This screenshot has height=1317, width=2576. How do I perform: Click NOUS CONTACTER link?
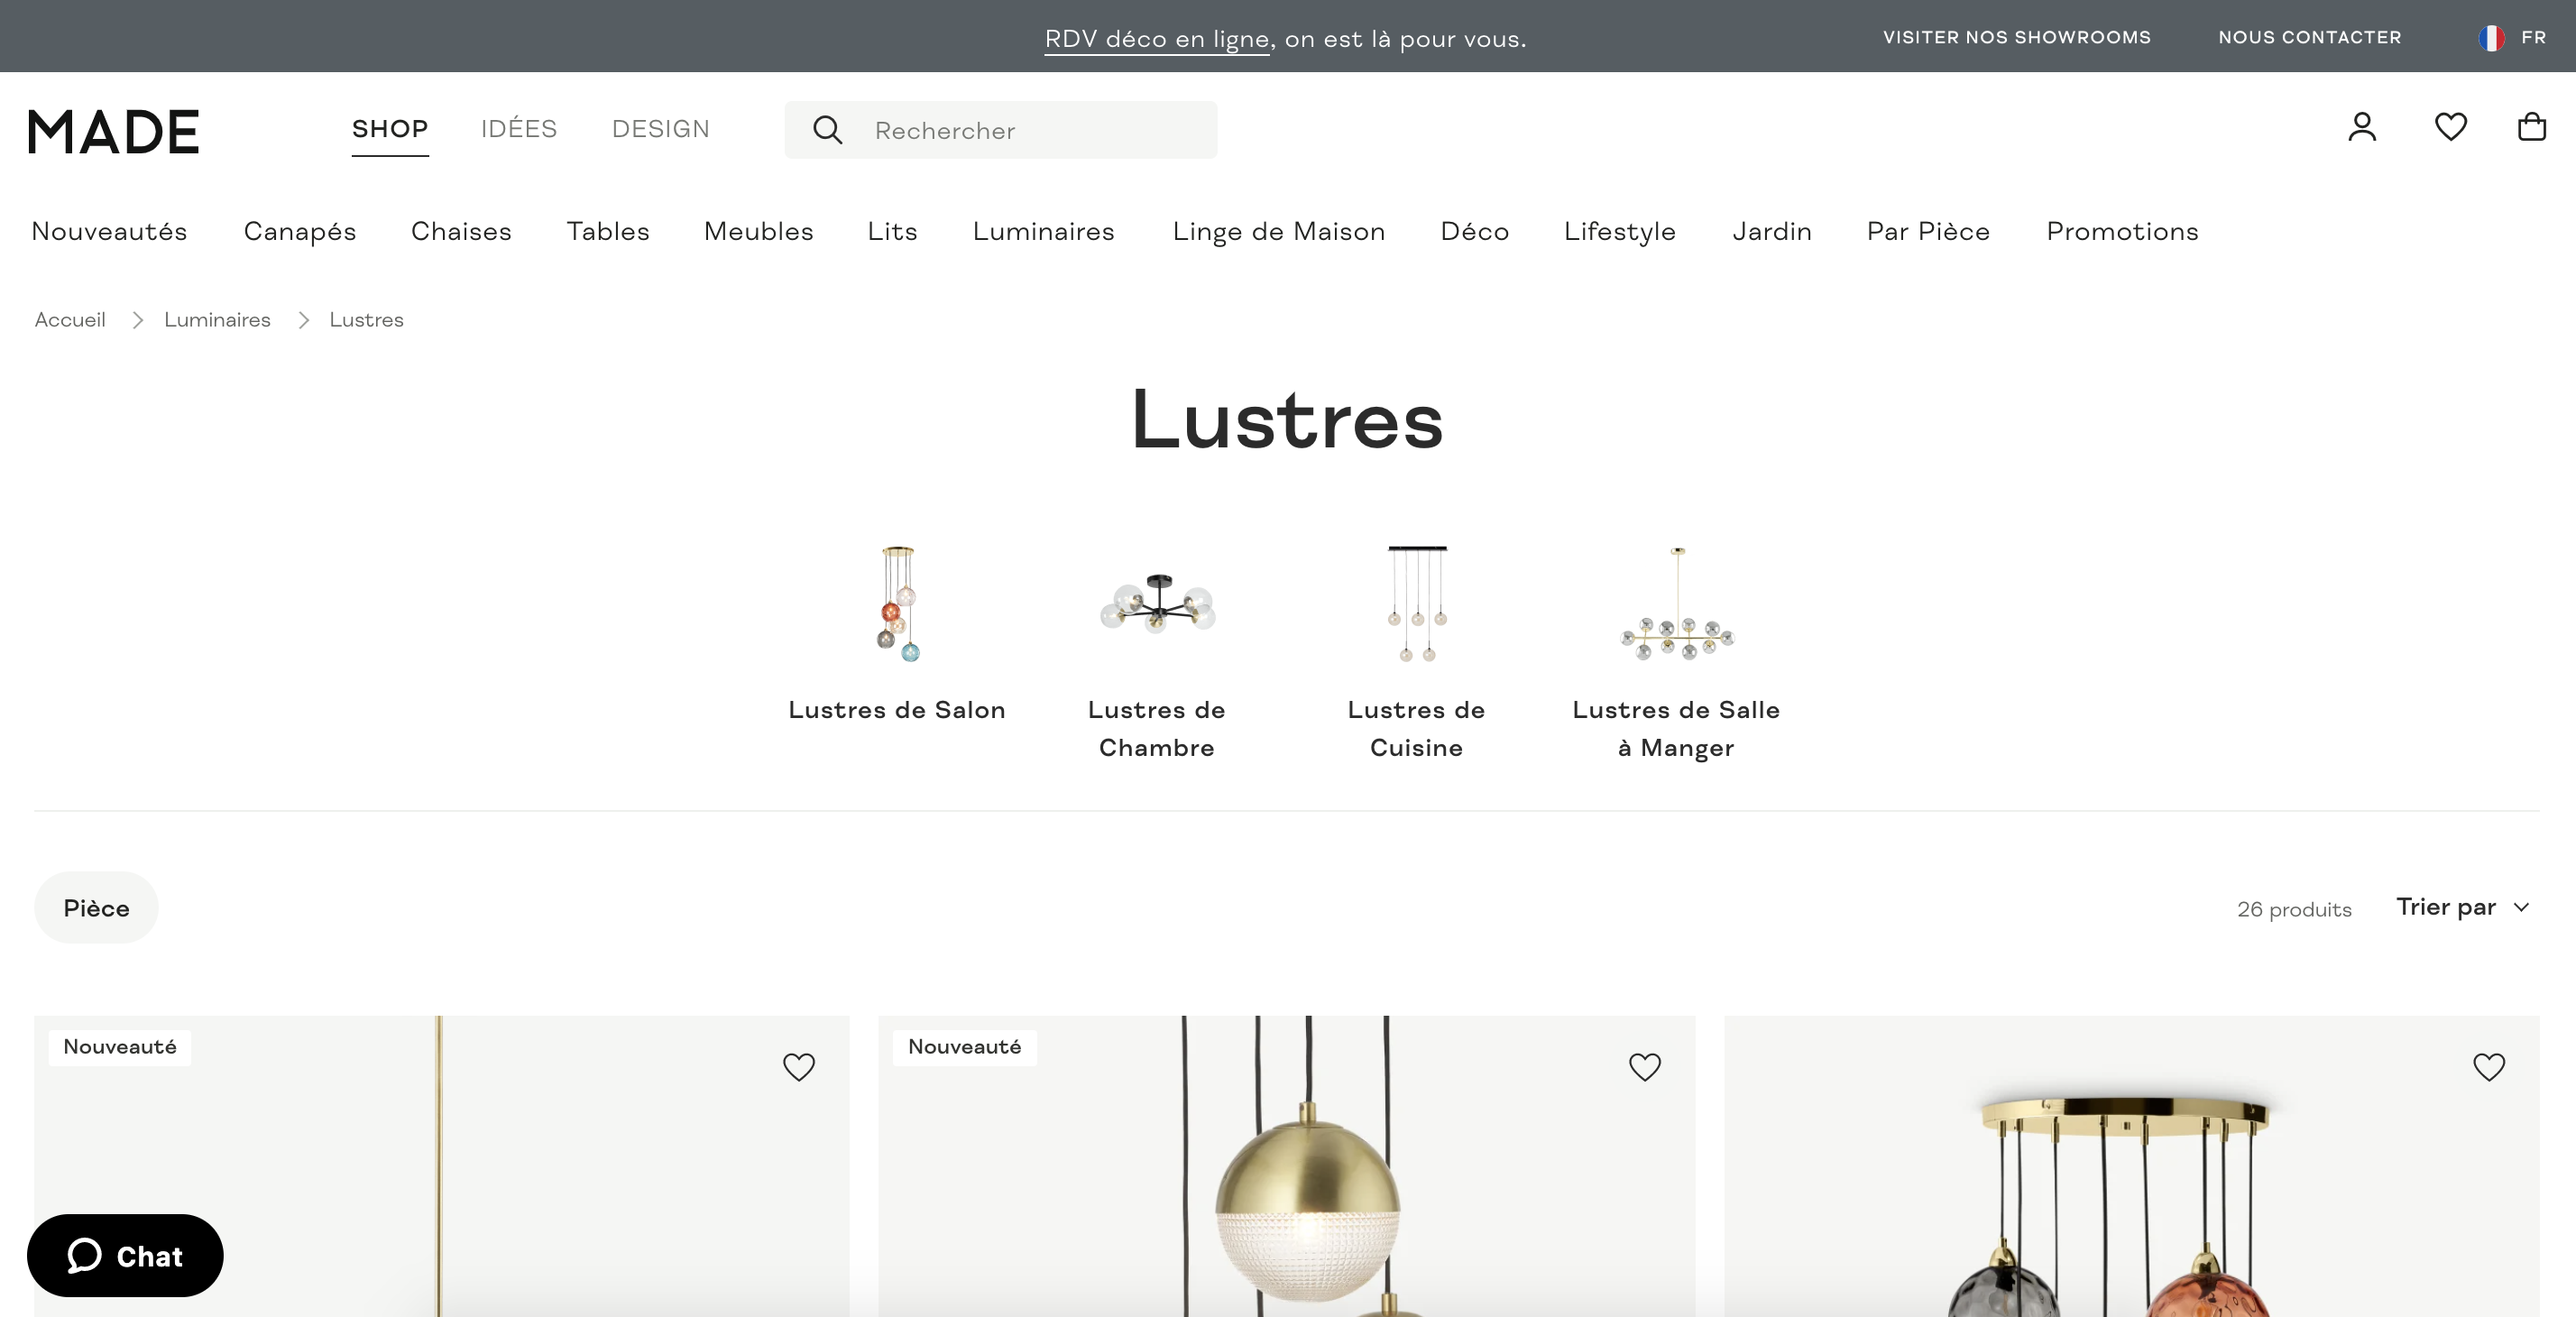2309,37
